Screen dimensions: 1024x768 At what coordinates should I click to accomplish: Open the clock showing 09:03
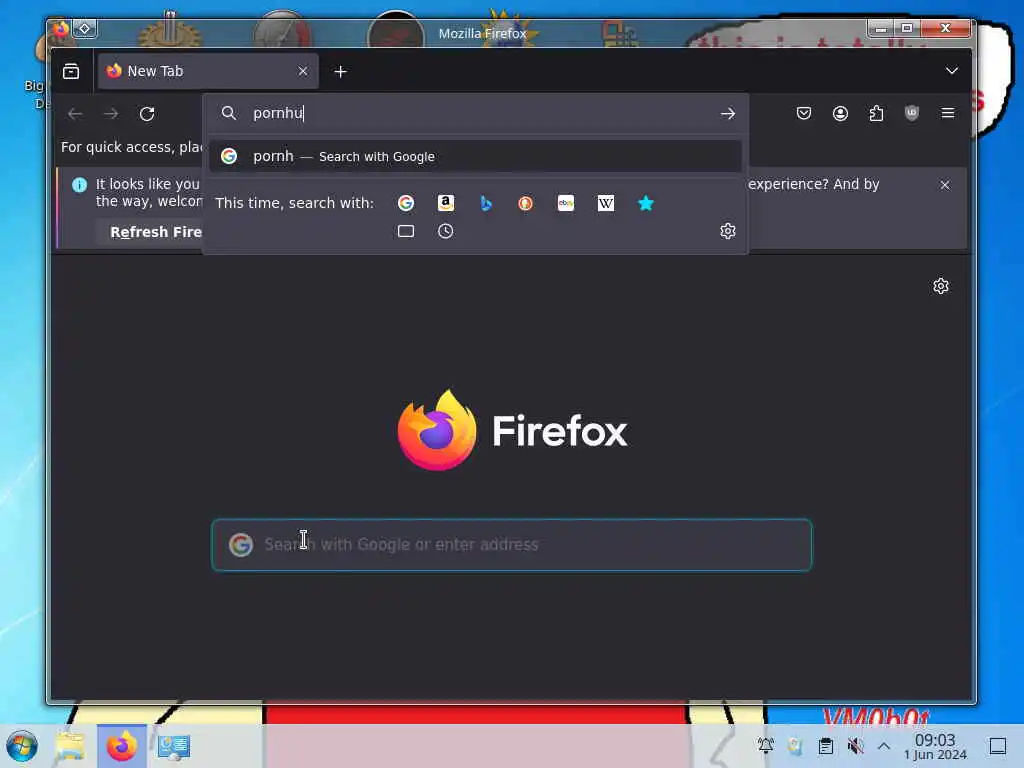coord(935,746)
